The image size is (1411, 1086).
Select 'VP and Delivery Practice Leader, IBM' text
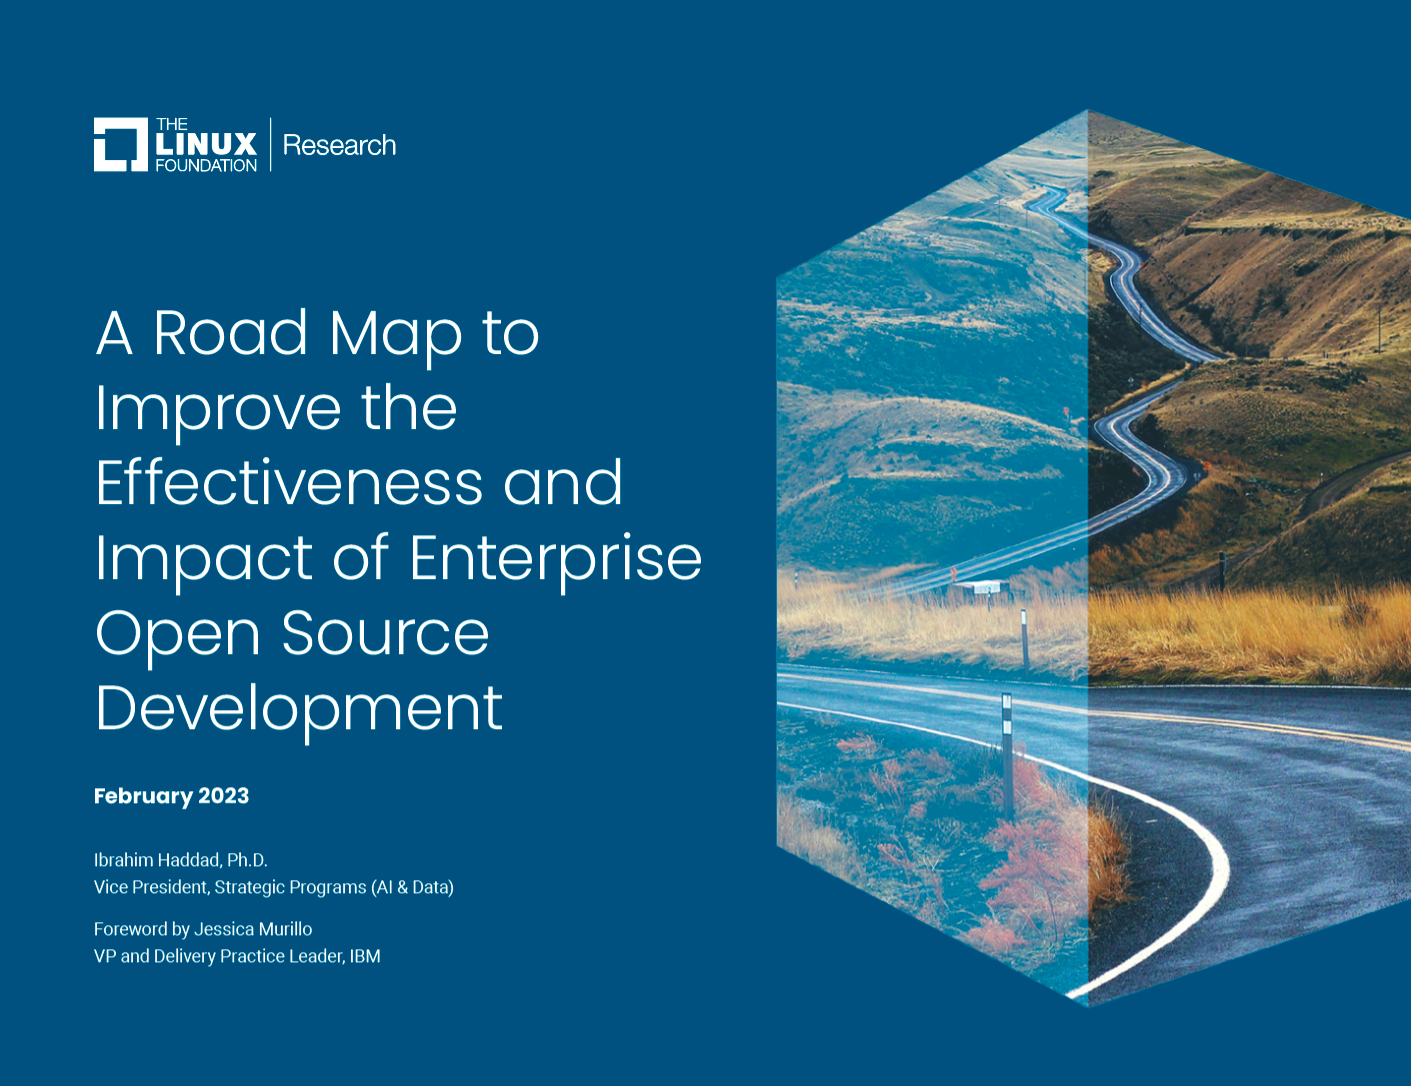(237, 956)
